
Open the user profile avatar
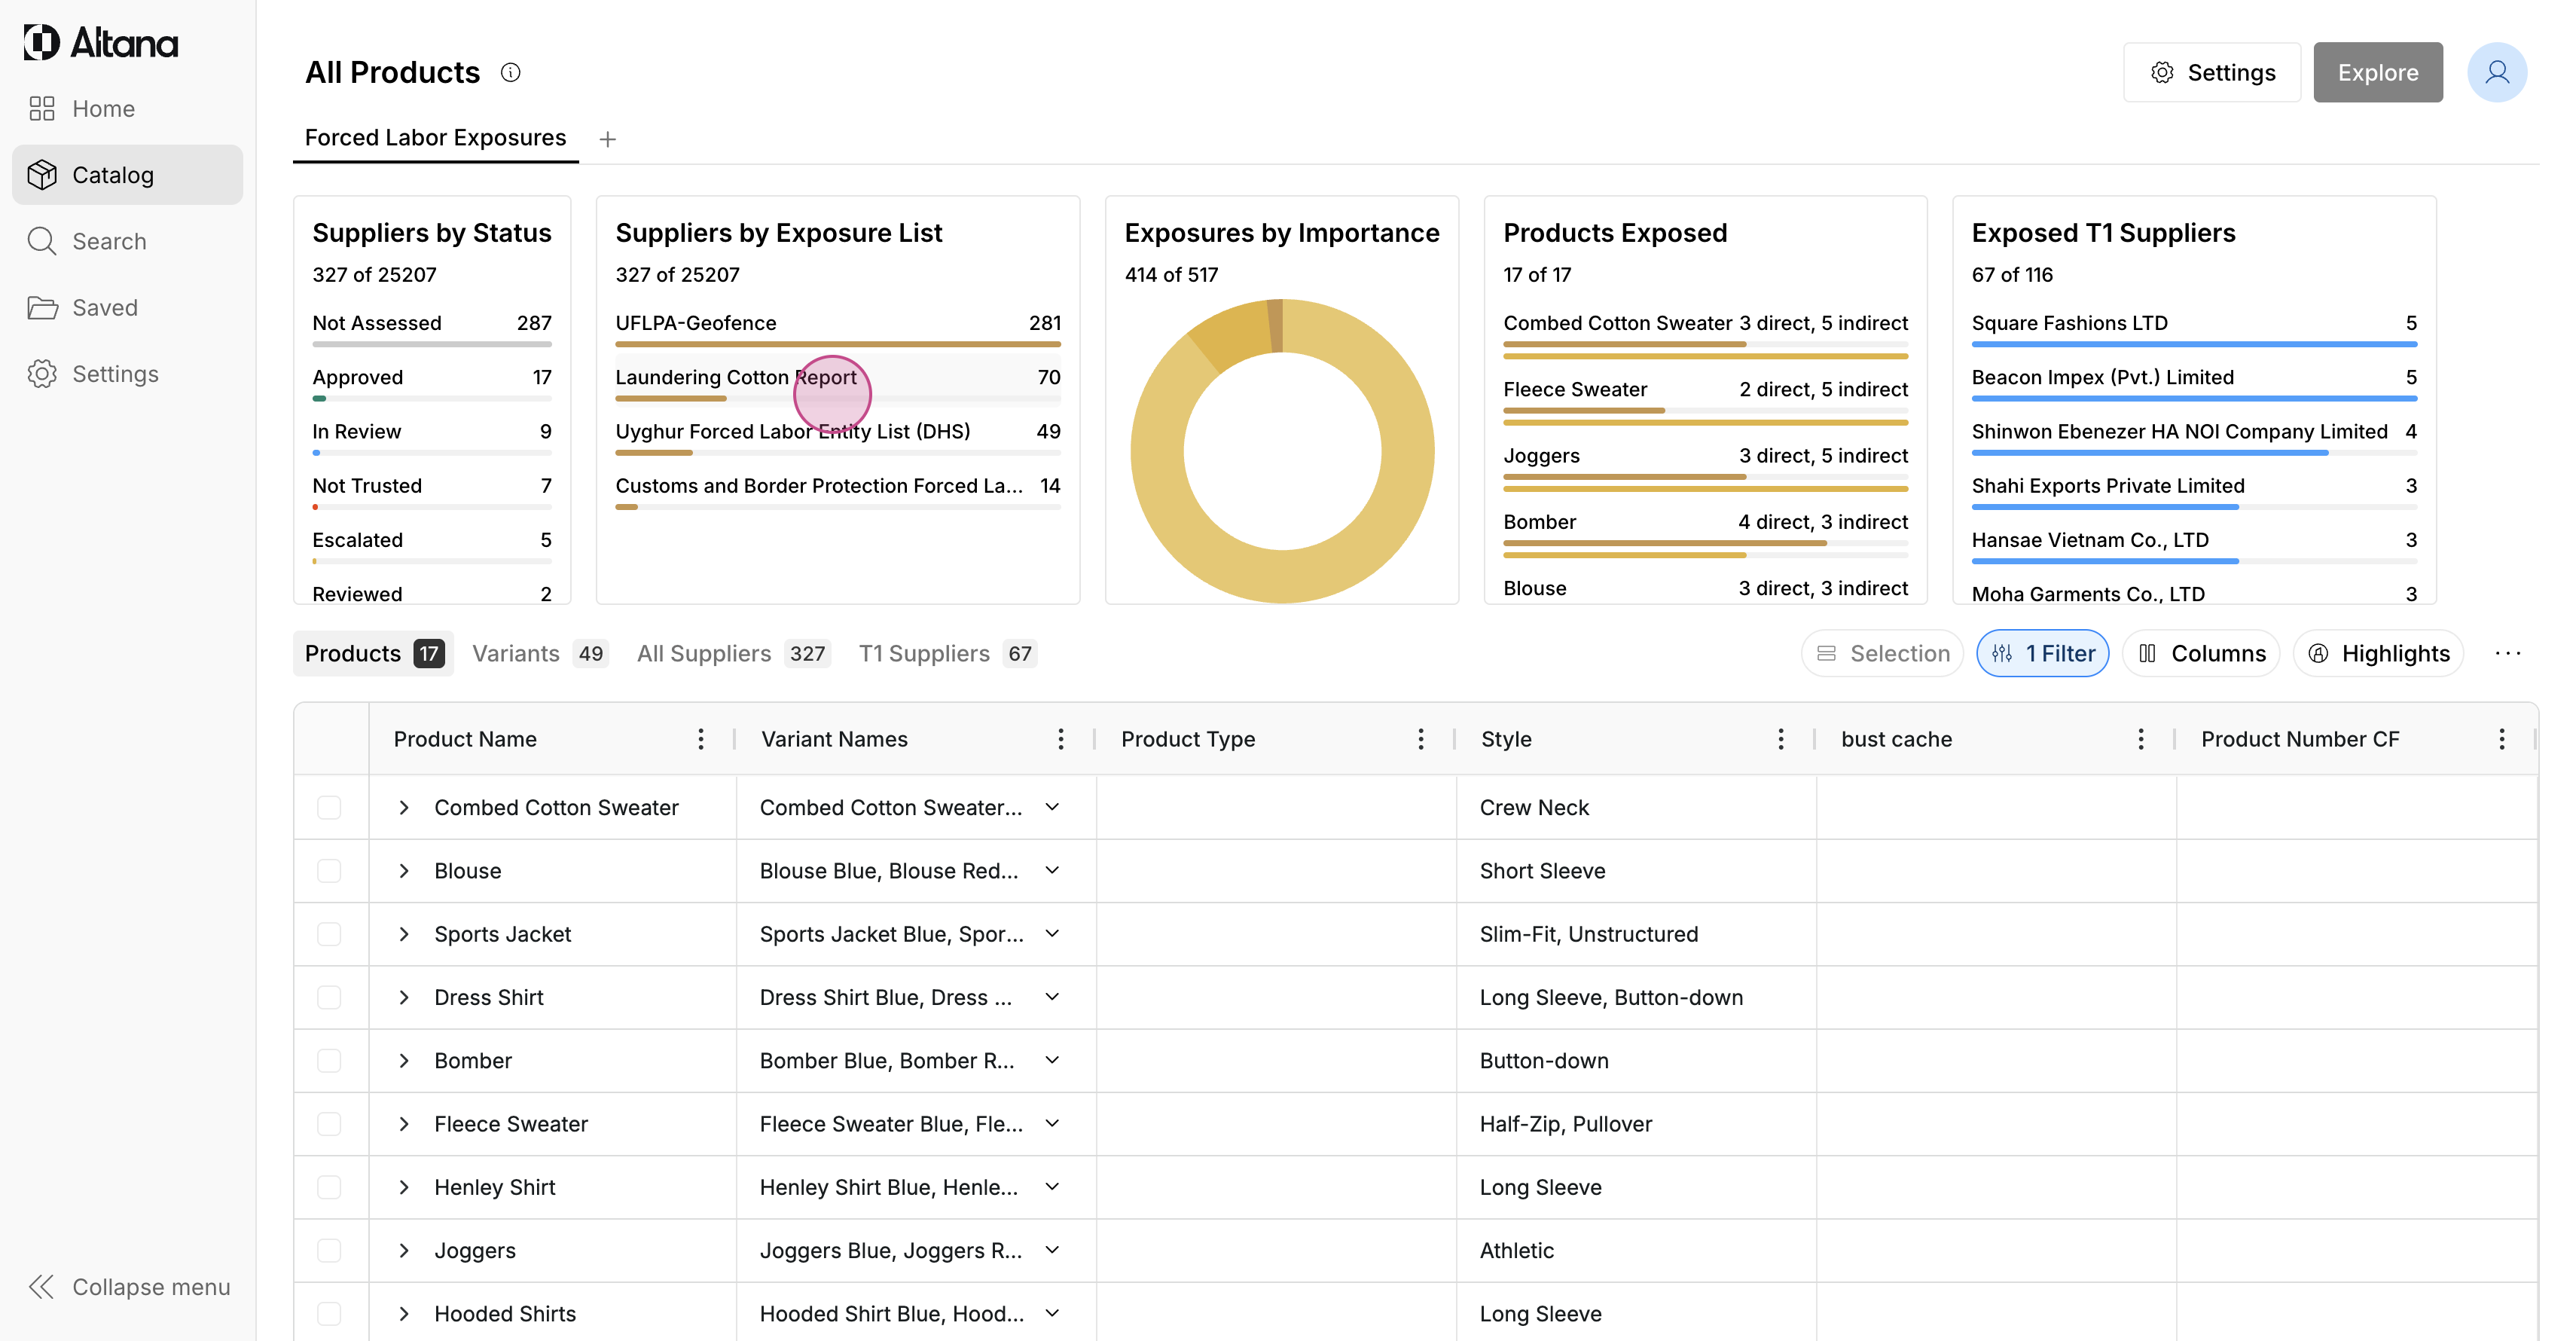pos(2496,72)
